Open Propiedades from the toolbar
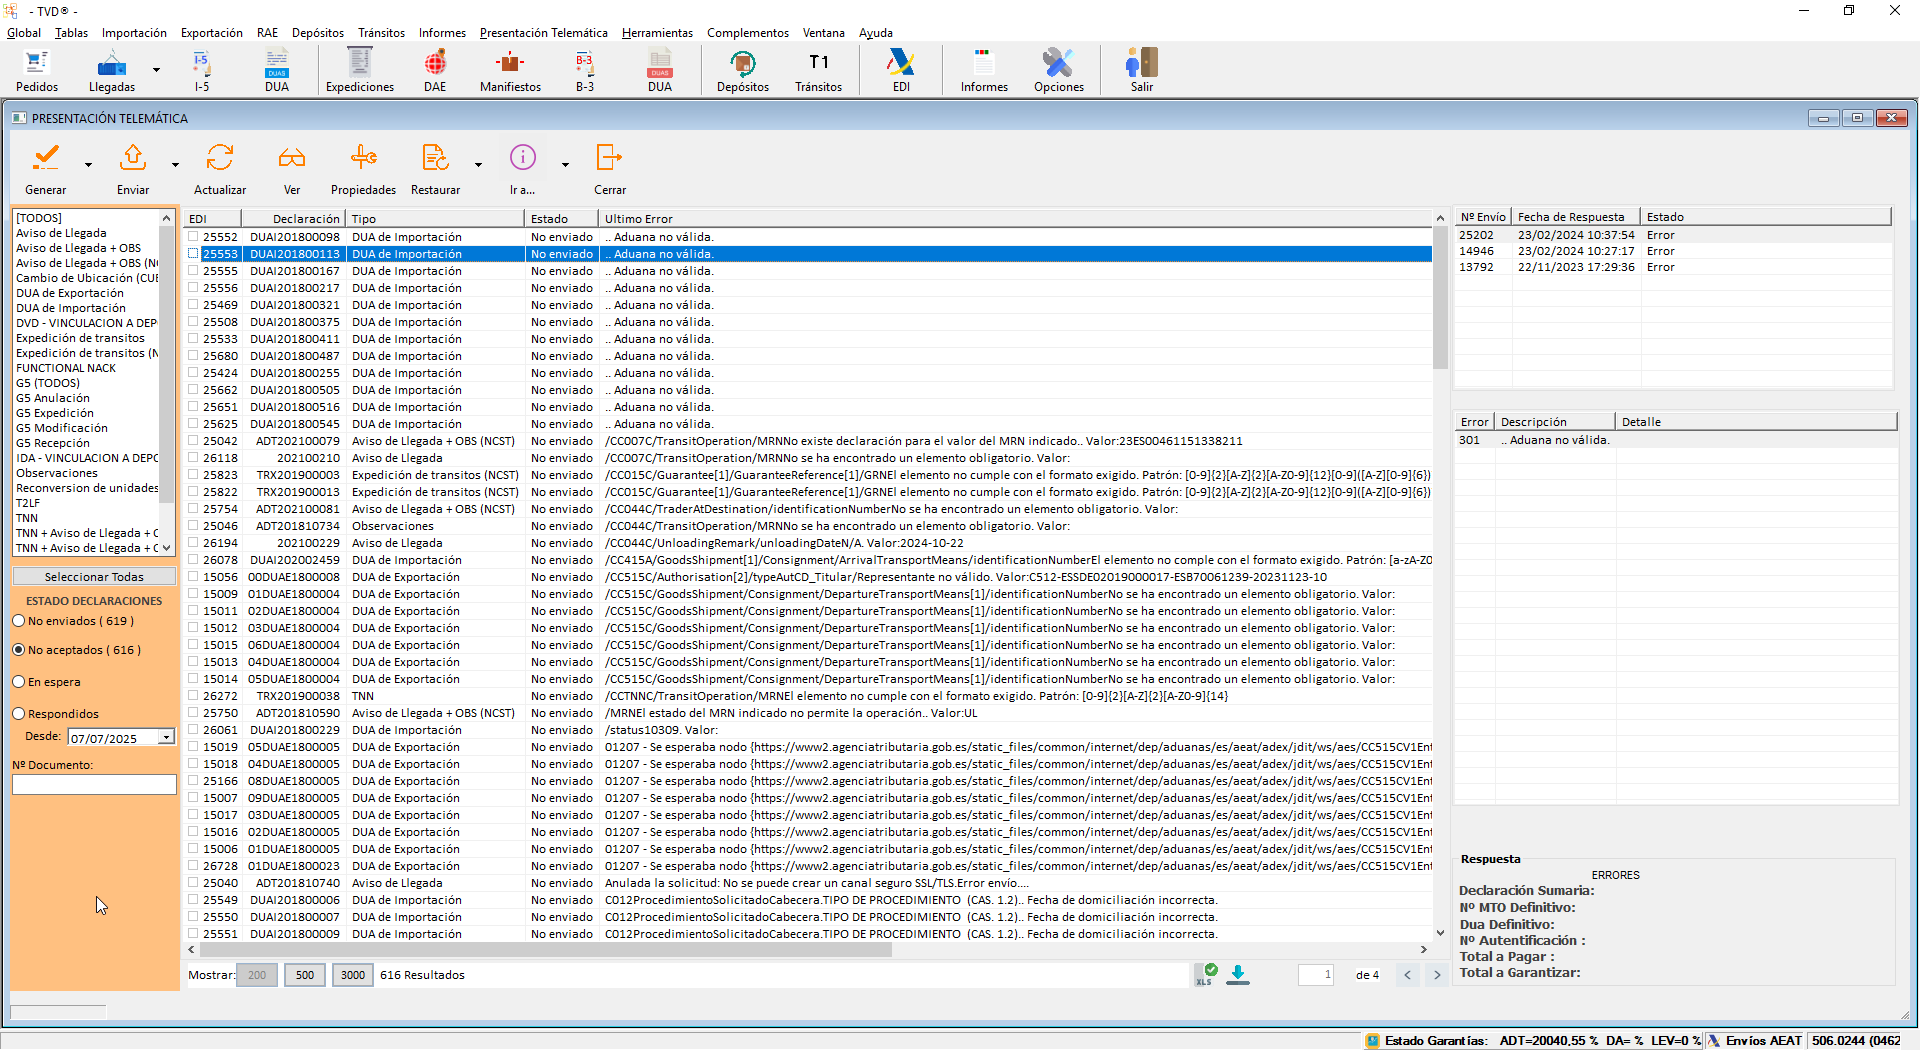 (363, 158)
